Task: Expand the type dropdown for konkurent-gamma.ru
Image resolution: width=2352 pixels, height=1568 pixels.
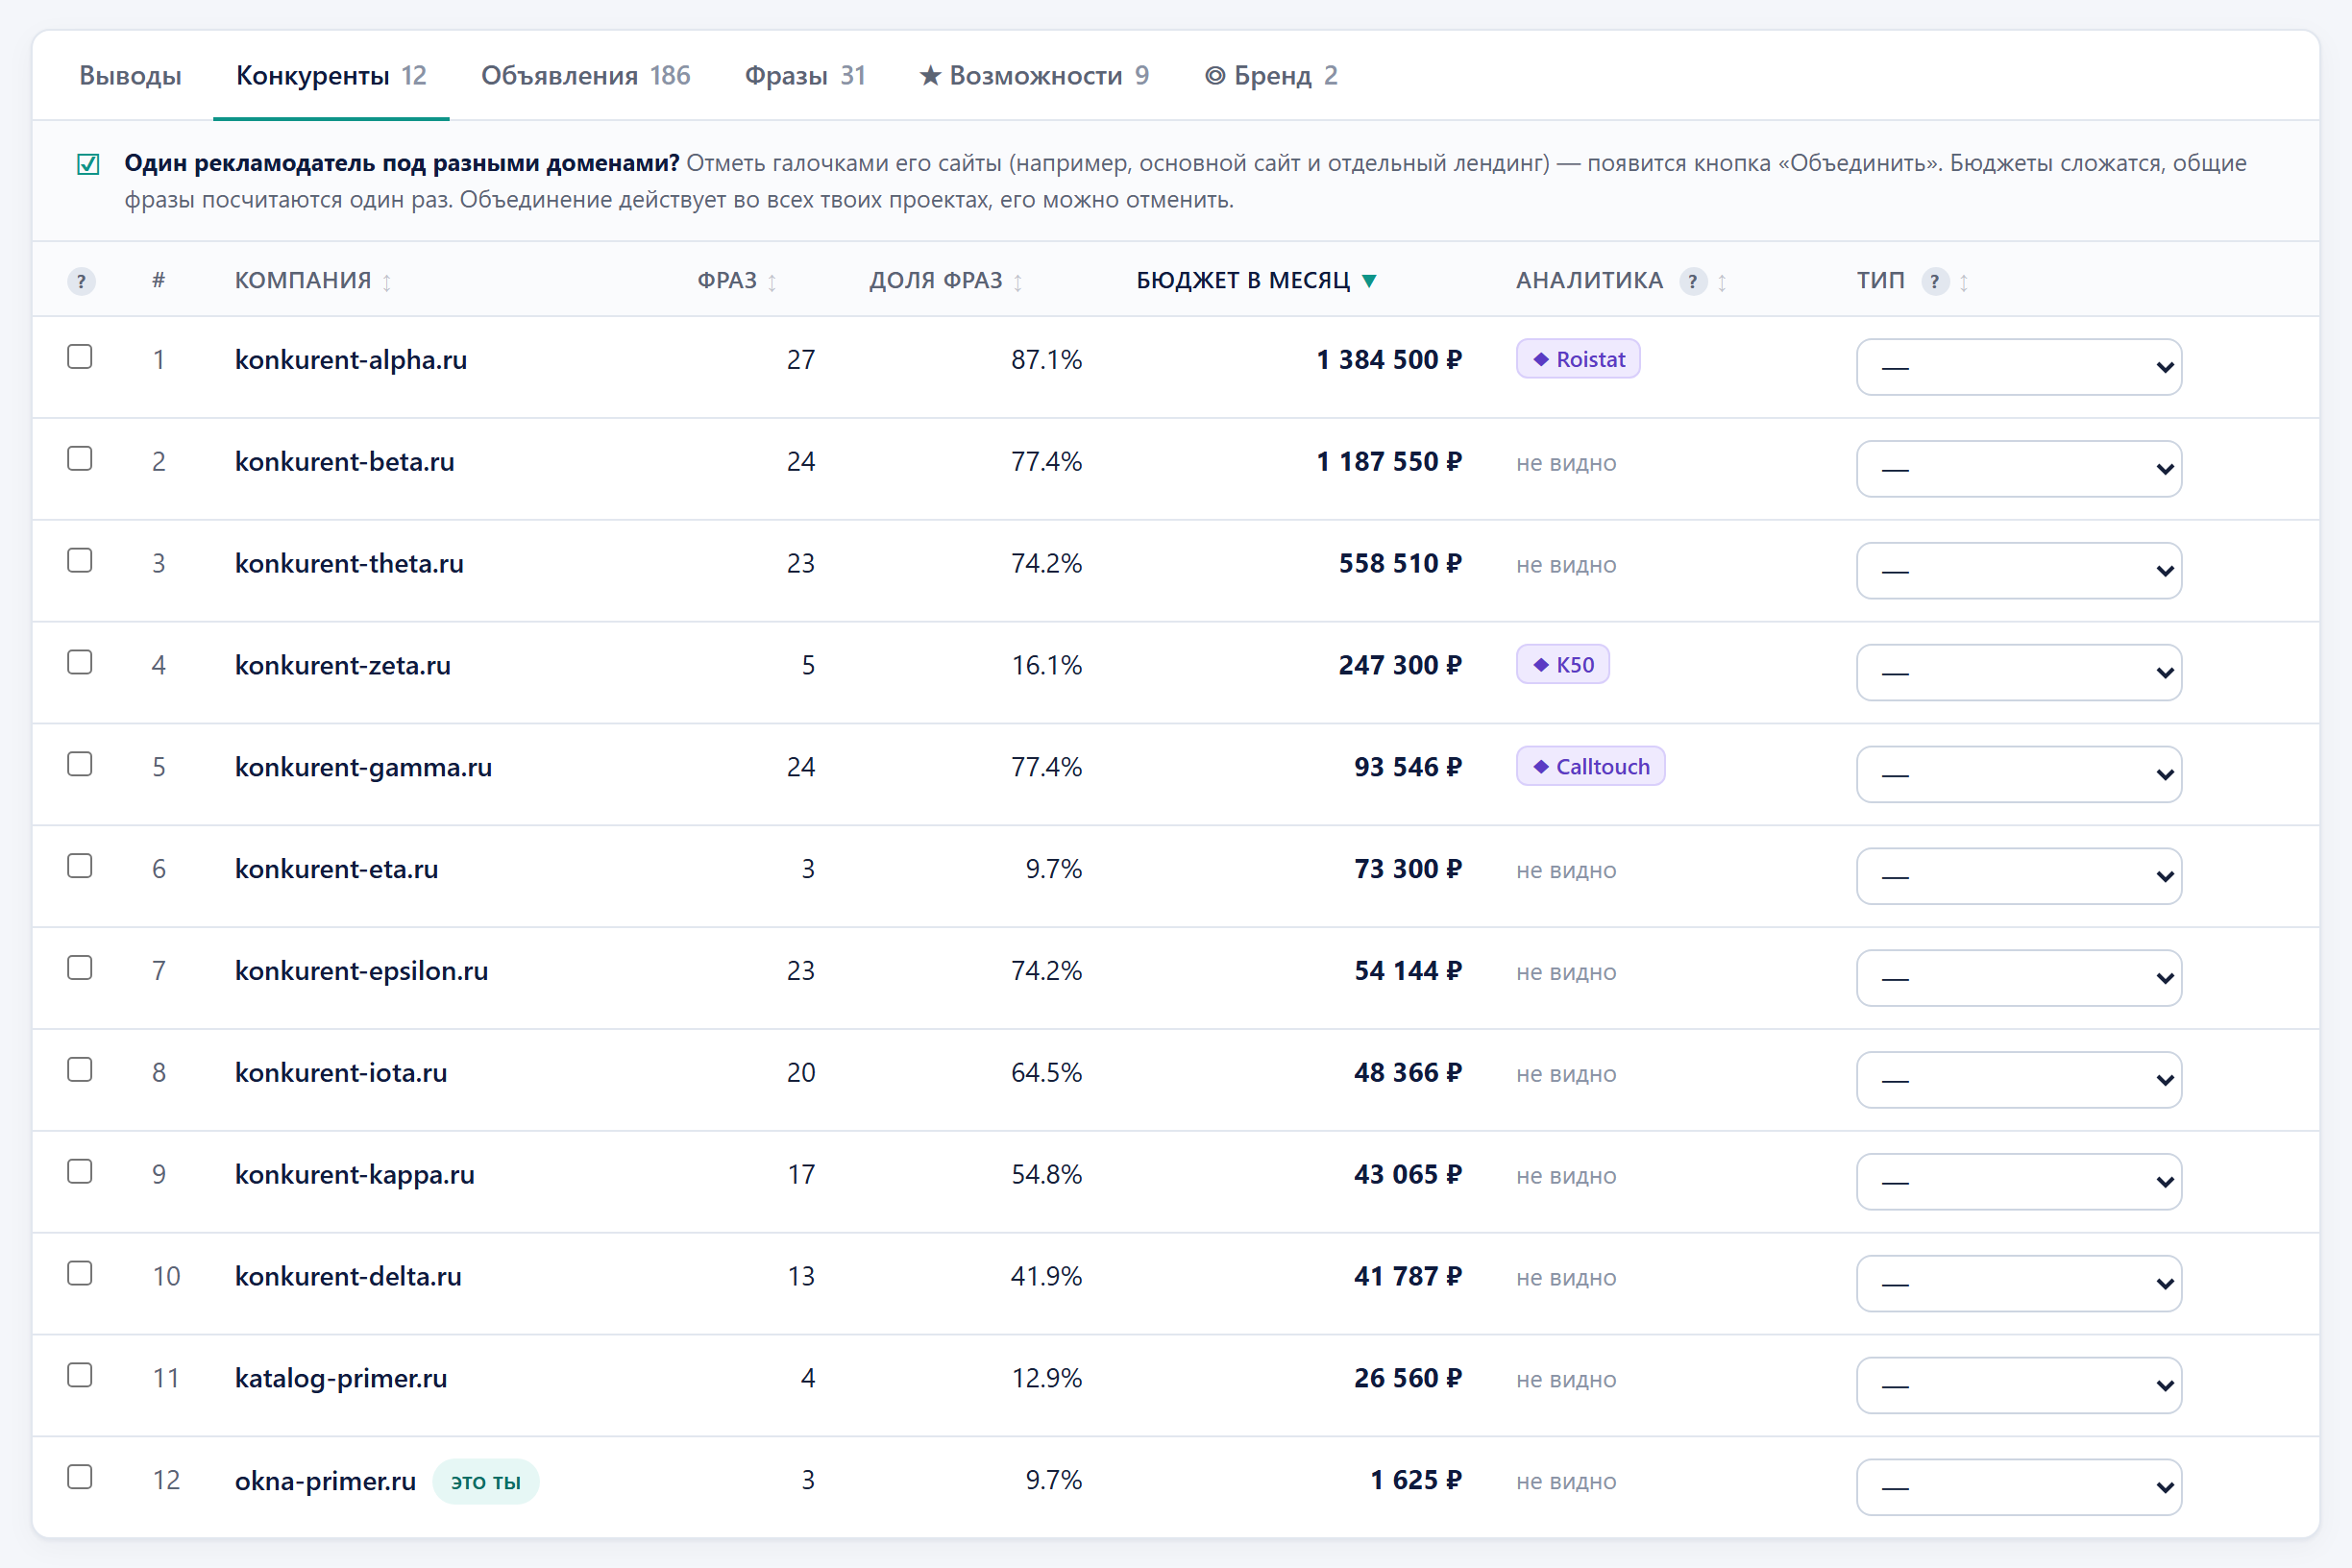Action: (2018, 775)
